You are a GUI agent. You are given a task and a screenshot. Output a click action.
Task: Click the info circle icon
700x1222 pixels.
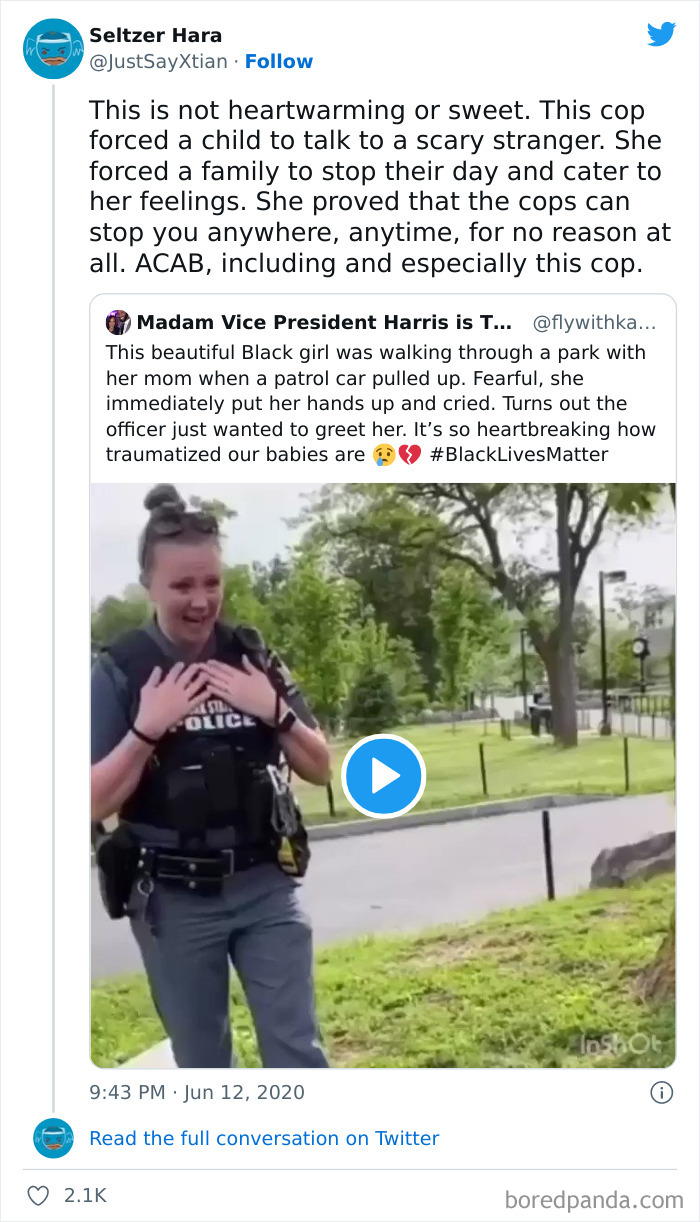(661, 1093)
